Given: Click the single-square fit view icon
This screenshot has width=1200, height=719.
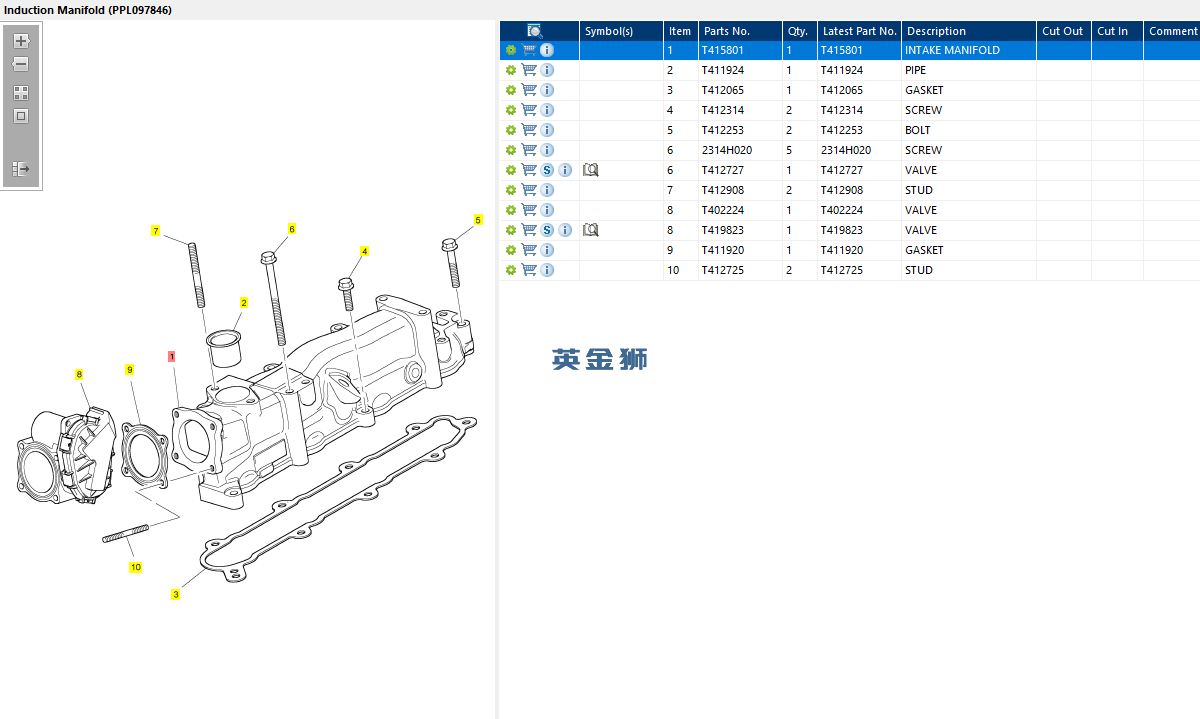Looking at the screenshot, I should pos(21,116).
